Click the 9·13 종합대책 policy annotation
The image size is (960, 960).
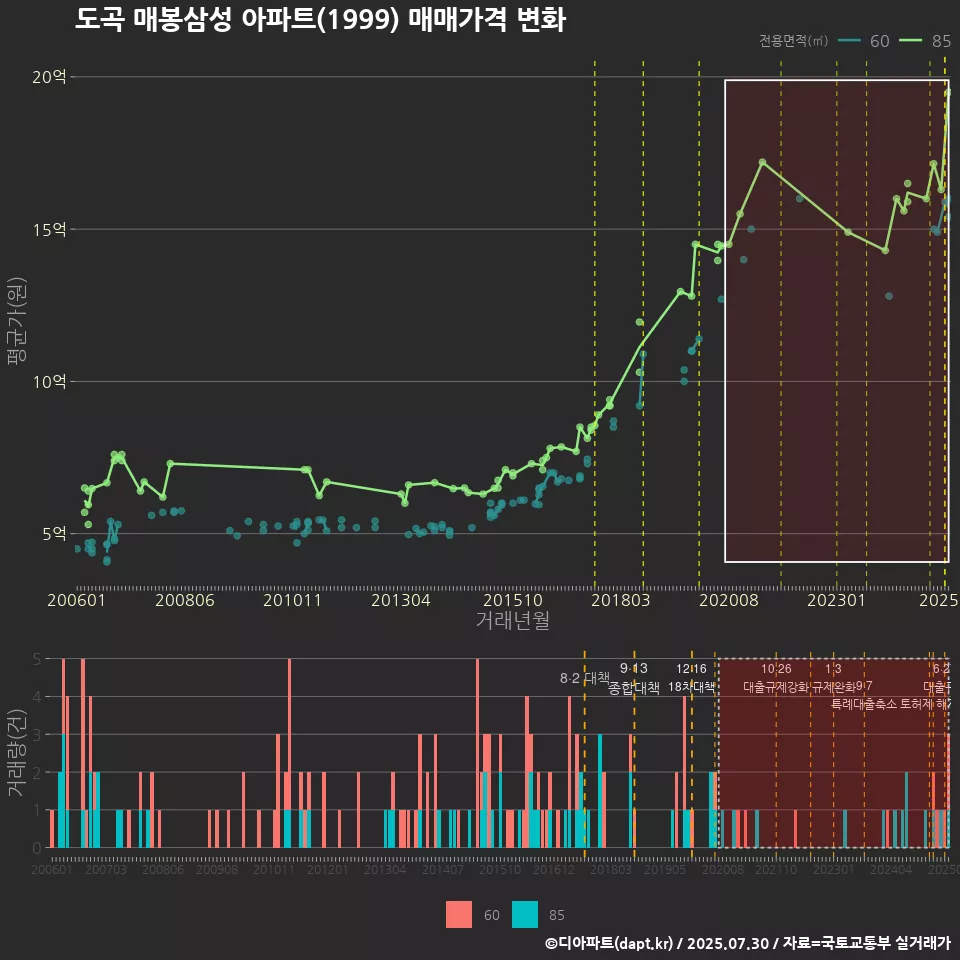pos(634,678)
